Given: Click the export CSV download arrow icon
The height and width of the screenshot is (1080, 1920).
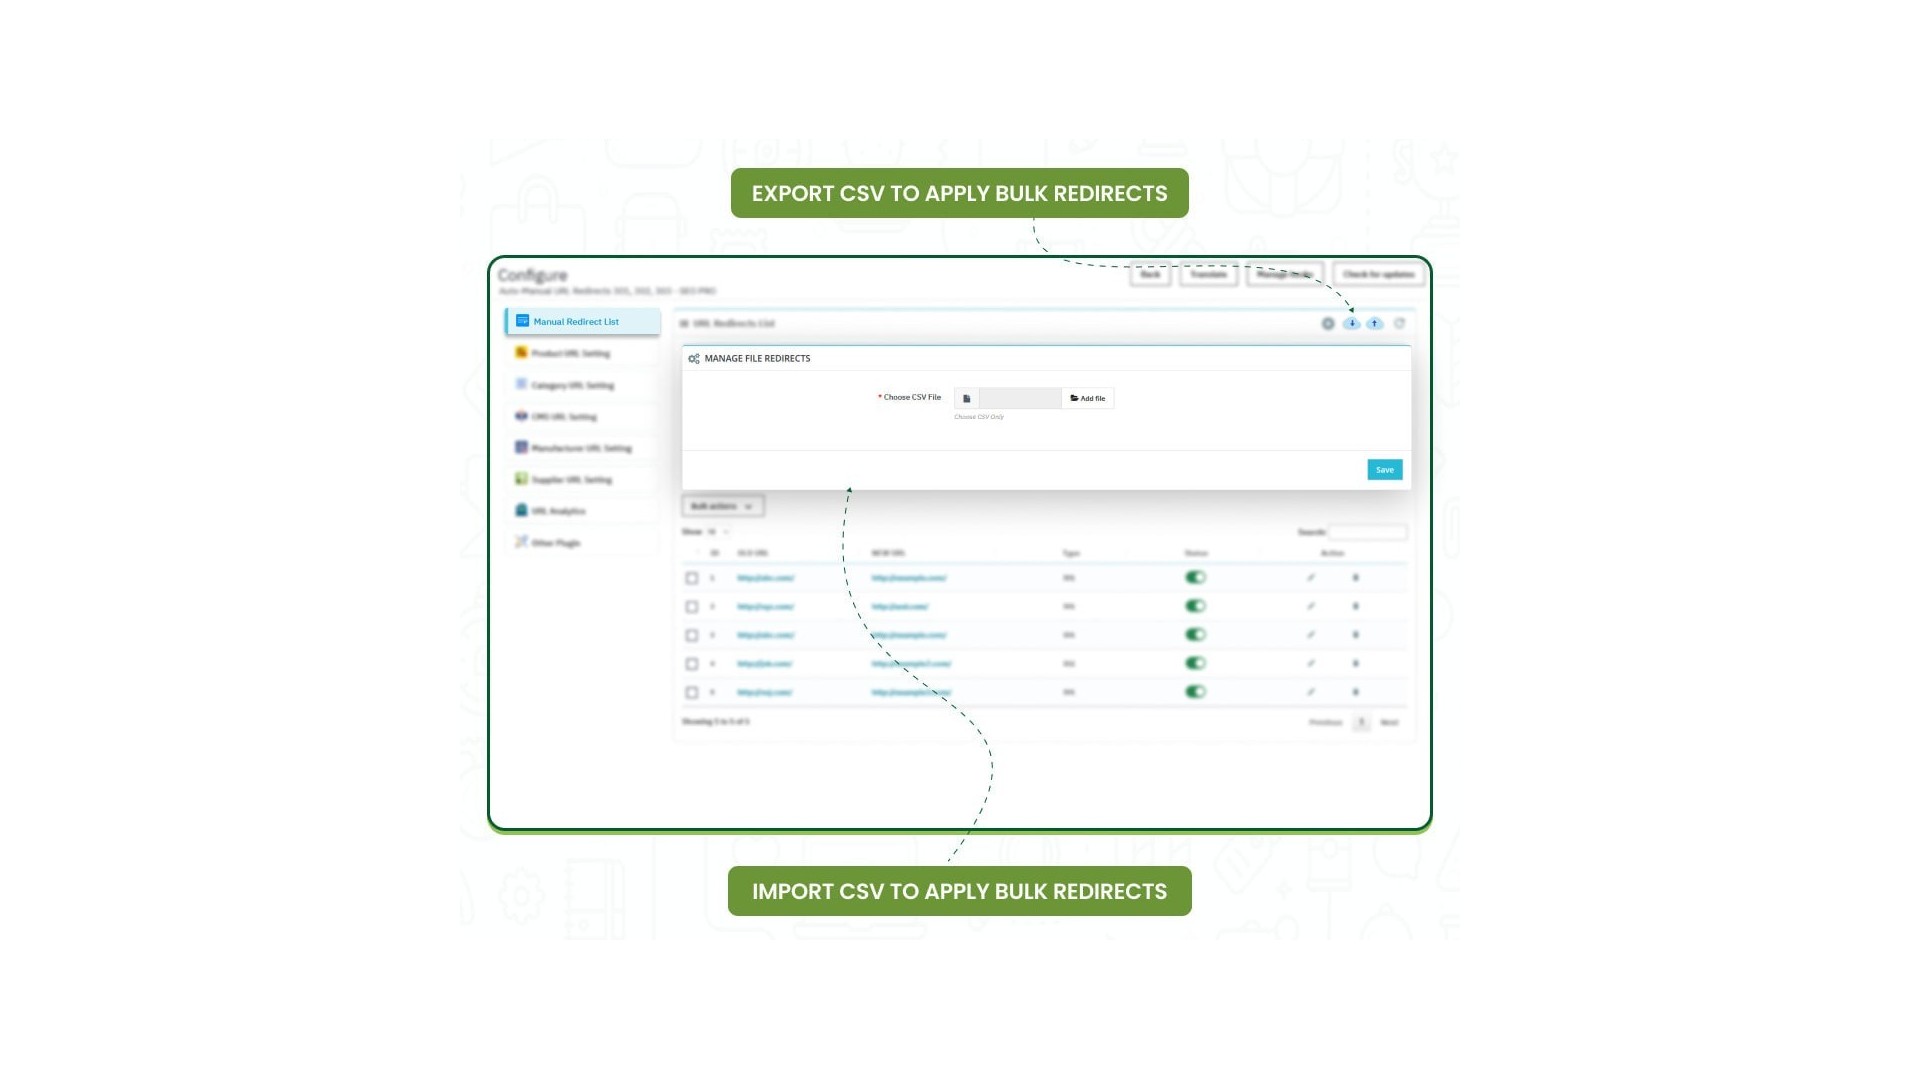Looking at the screenshot, I should 1351,323.
